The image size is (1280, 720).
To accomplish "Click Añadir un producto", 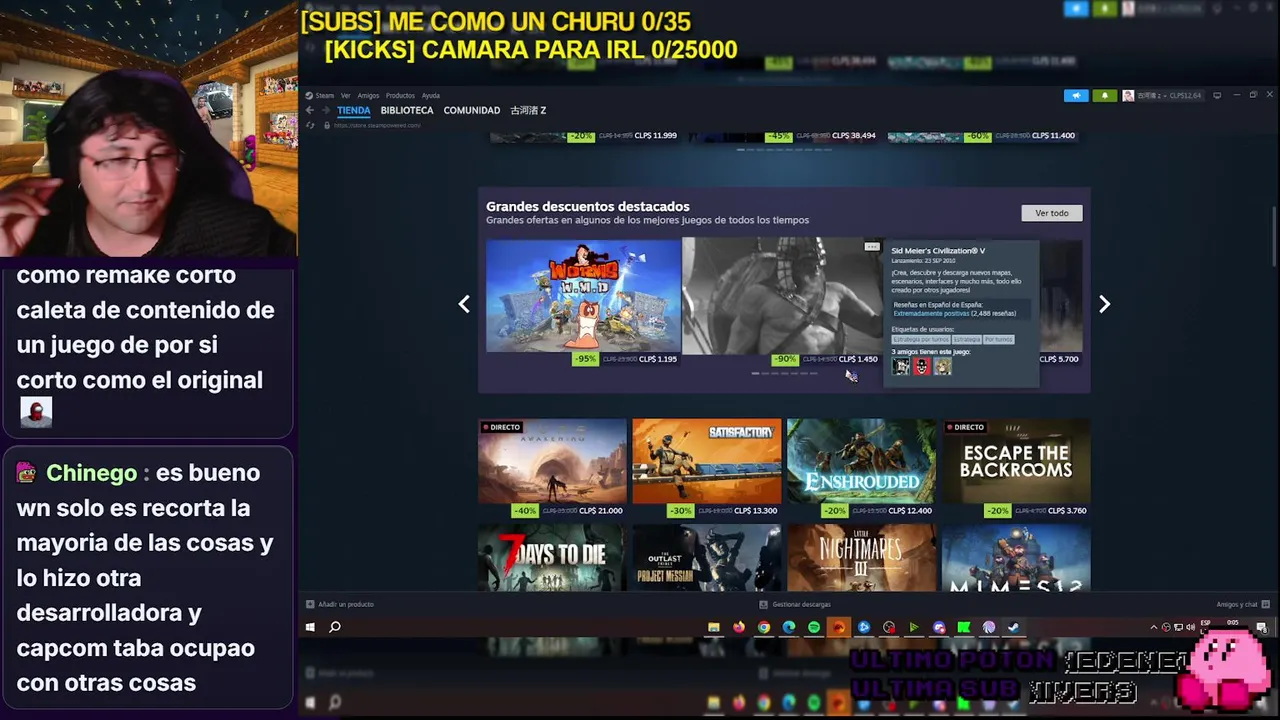I will [340, 604].
